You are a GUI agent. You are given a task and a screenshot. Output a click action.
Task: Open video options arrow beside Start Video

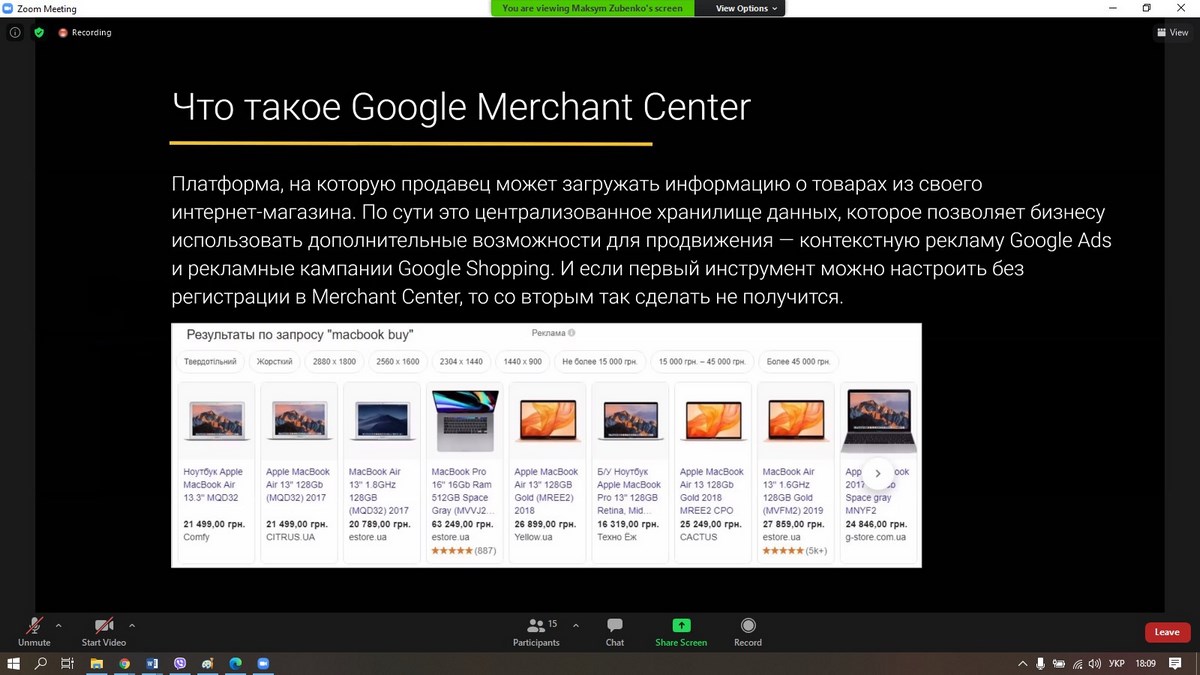(132, 626)
